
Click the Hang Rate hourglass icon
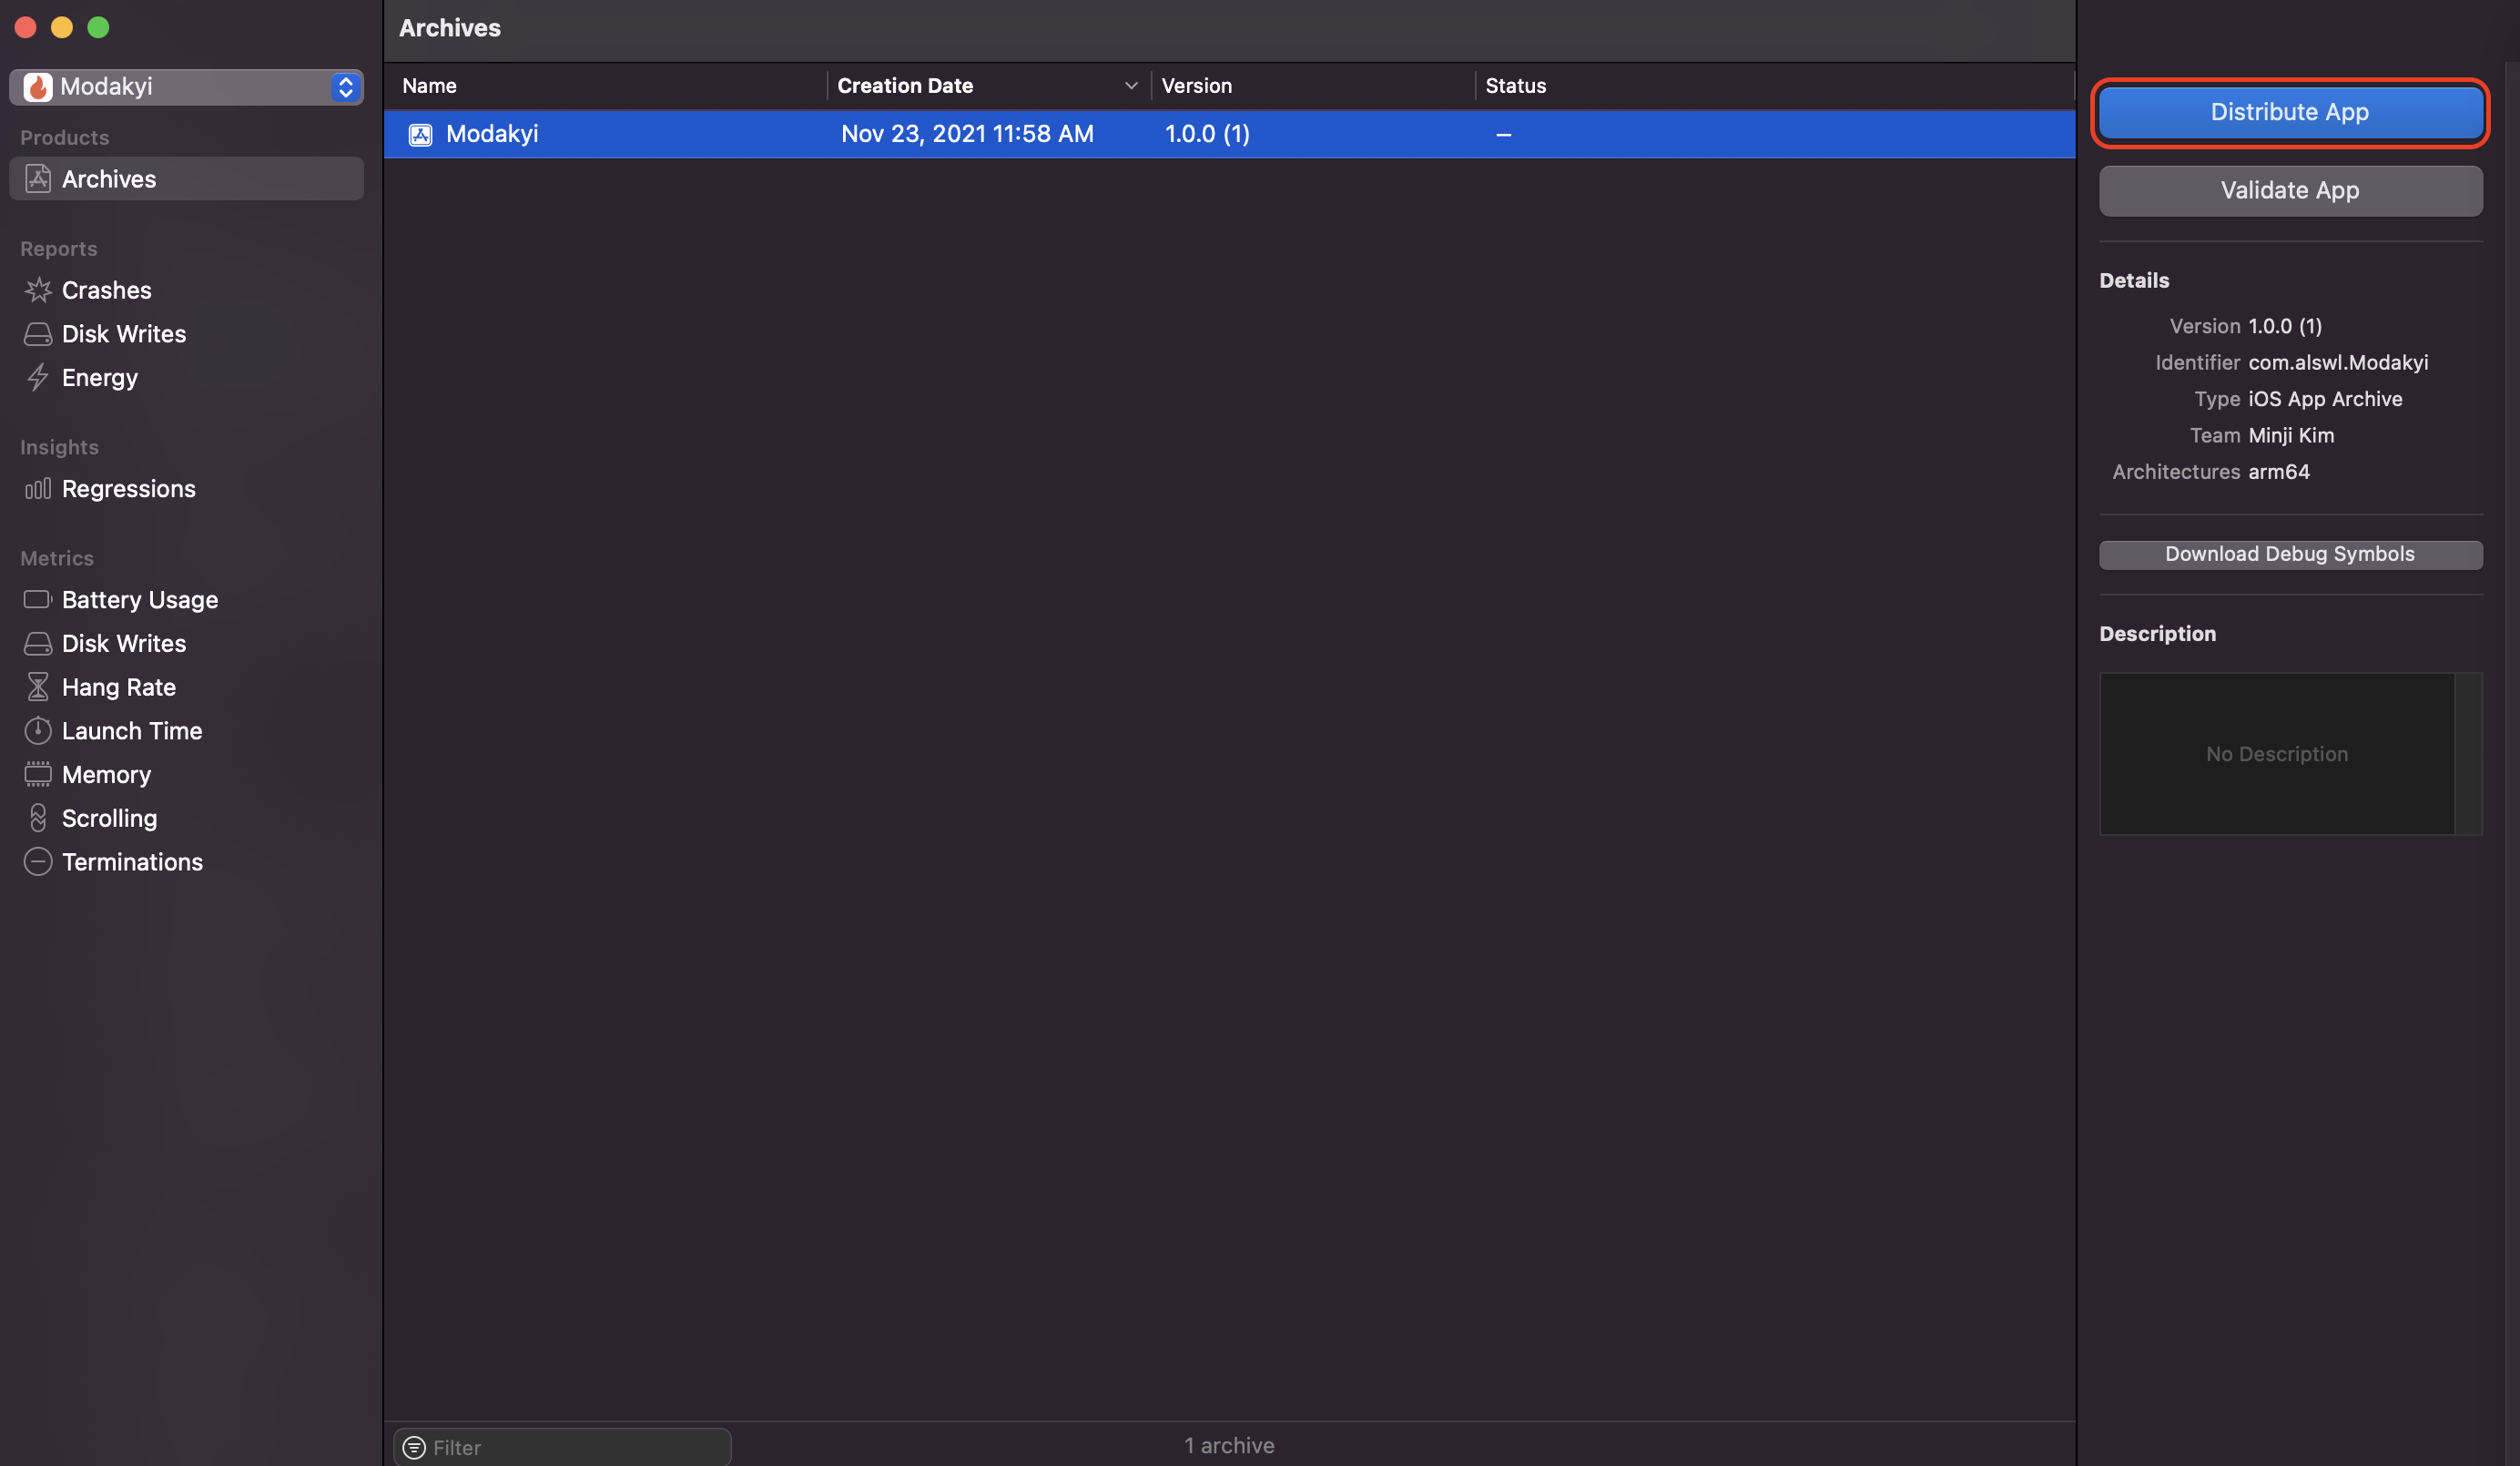pos(38,687)
